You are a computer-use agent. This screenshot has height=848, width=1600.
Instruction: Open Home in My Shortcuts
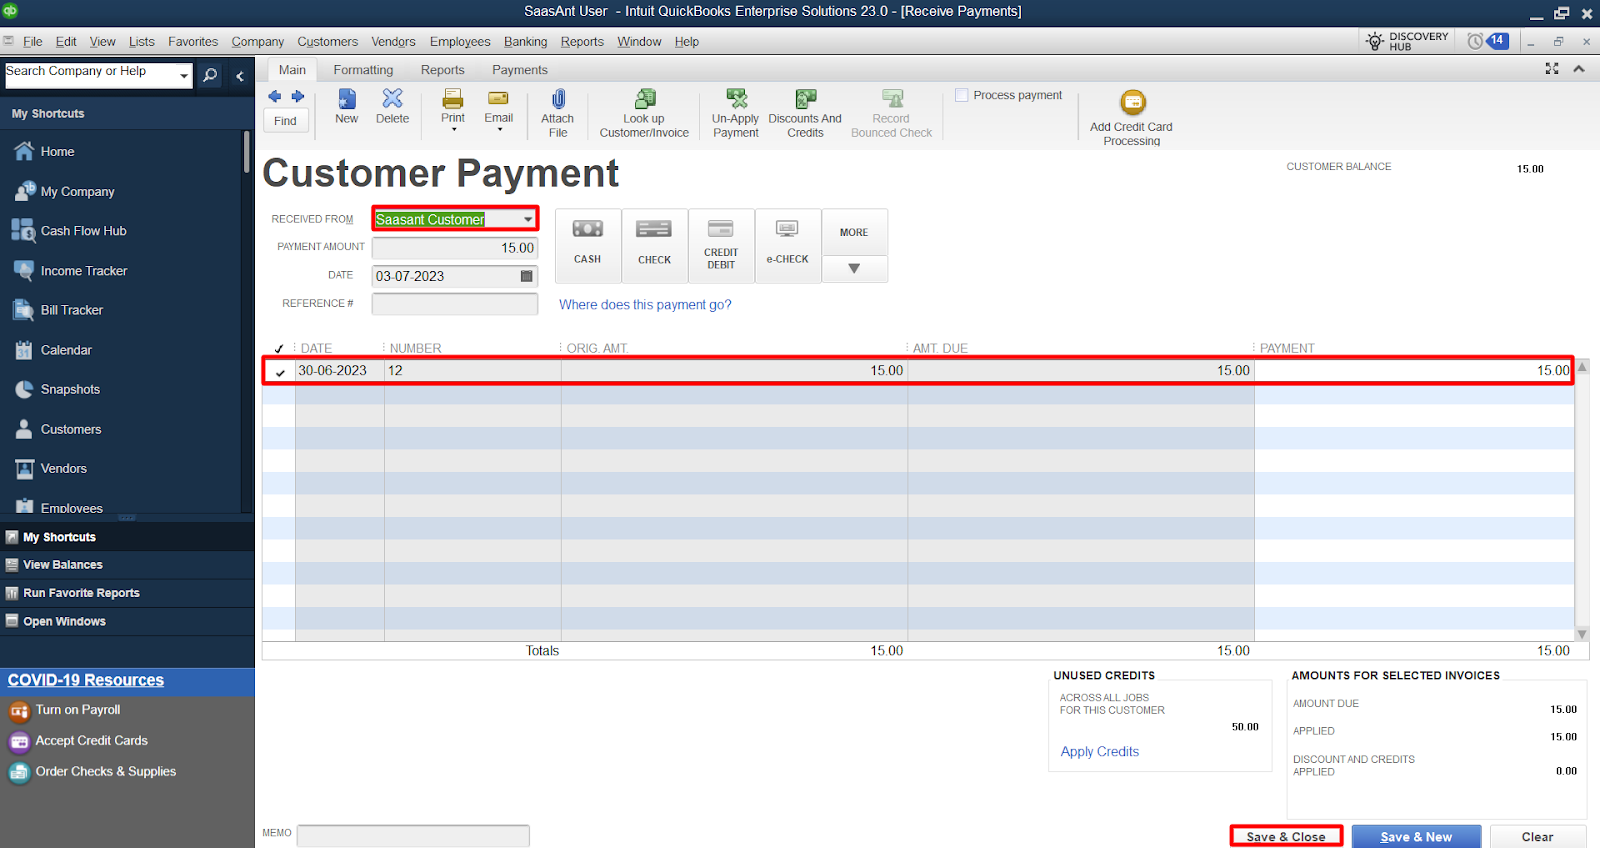point(57,152)
